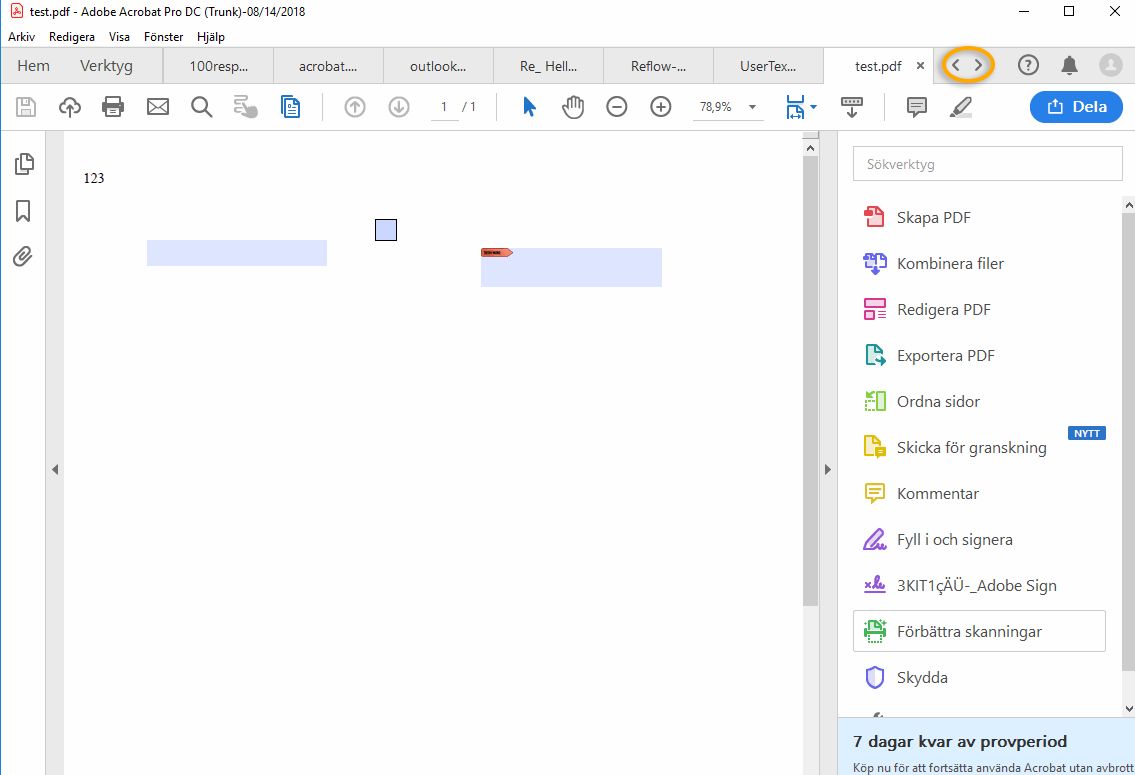Open the bookmarks panel
Screen dimensions: 1135x775
[23, 211]
